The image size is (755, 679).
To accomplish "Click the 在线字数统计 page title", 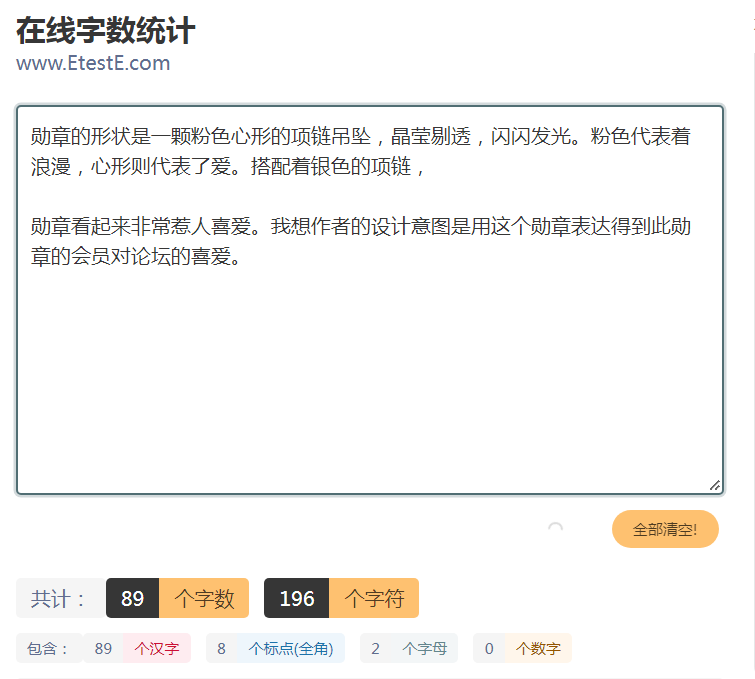I will pos(105,30).
